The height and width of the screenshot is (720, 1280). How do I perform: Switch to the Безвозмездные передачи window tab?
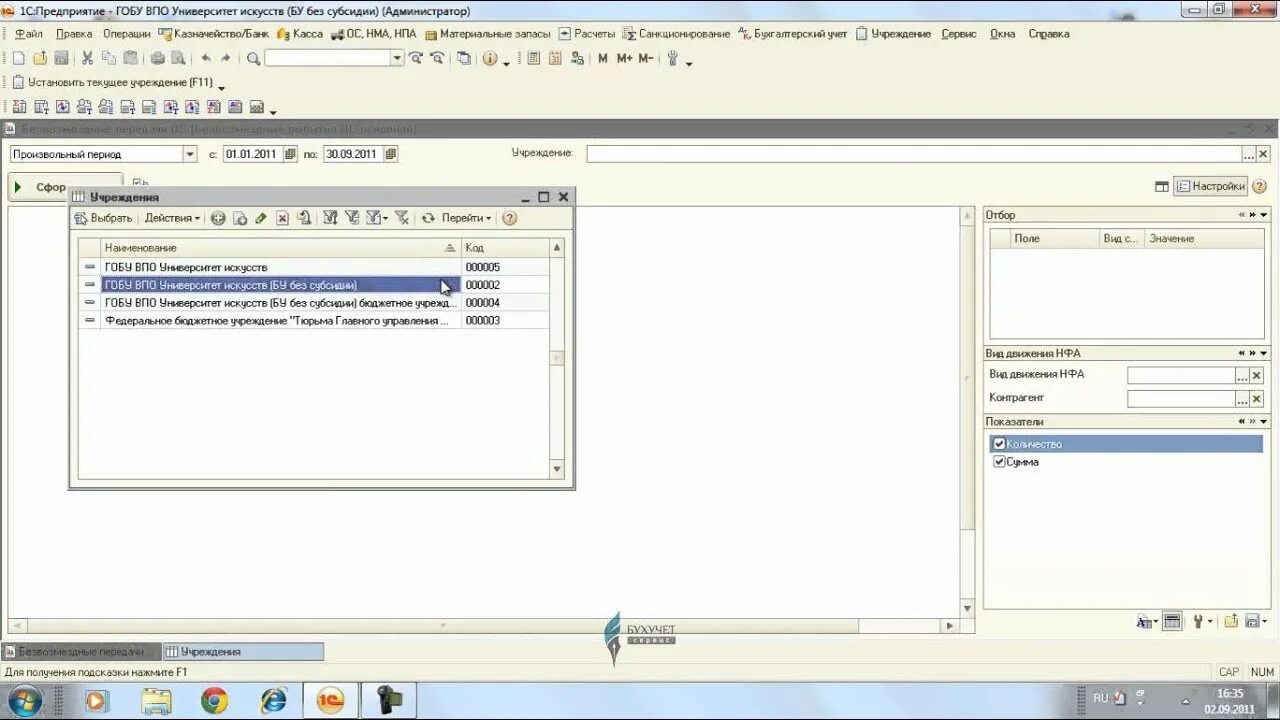tap(80, 651)
